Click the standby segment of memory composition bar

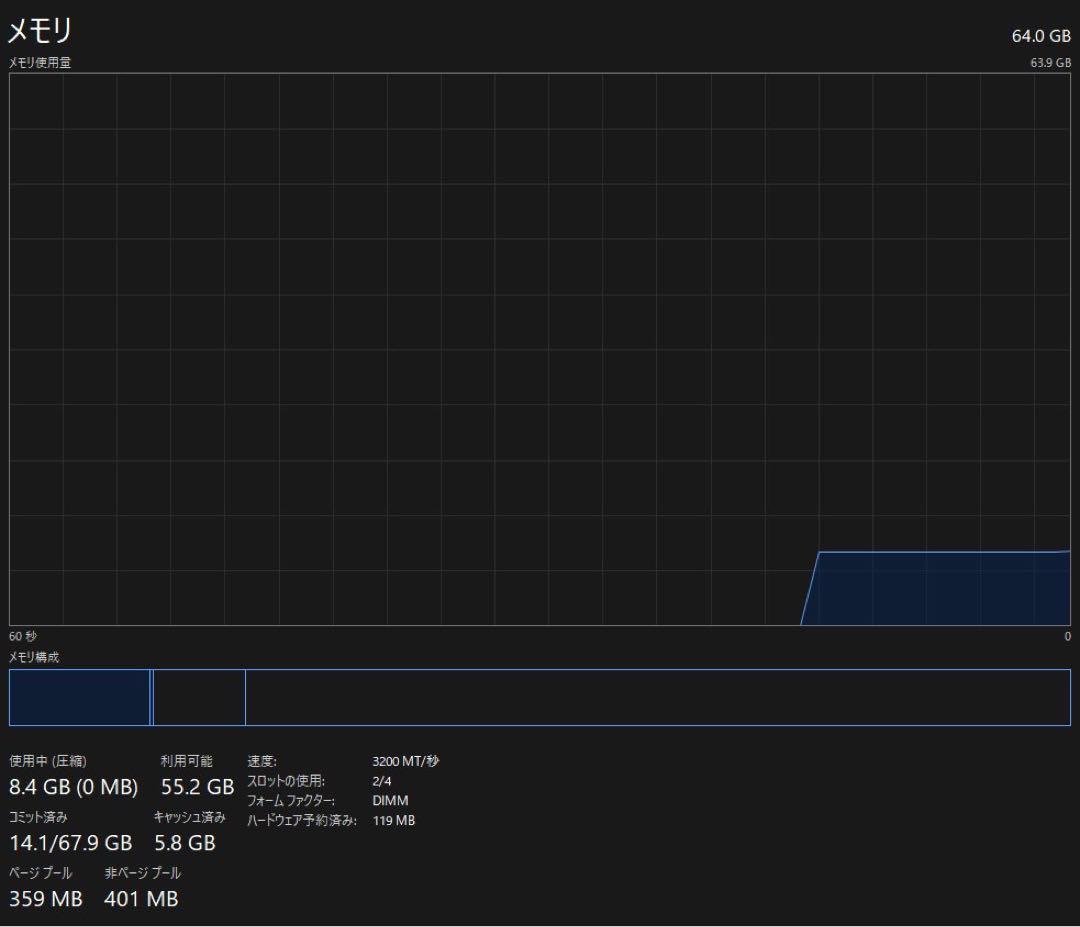pyautogui.click(x=199, y=697)
